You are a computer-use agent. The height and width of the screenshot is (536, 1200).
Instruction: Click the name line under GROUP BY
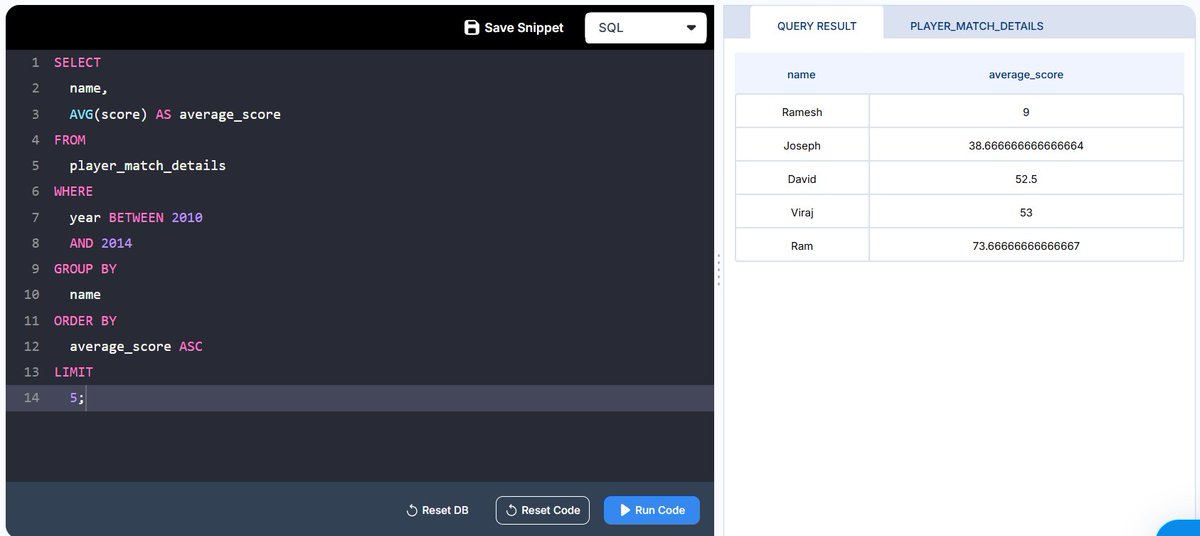pos(85,295)
